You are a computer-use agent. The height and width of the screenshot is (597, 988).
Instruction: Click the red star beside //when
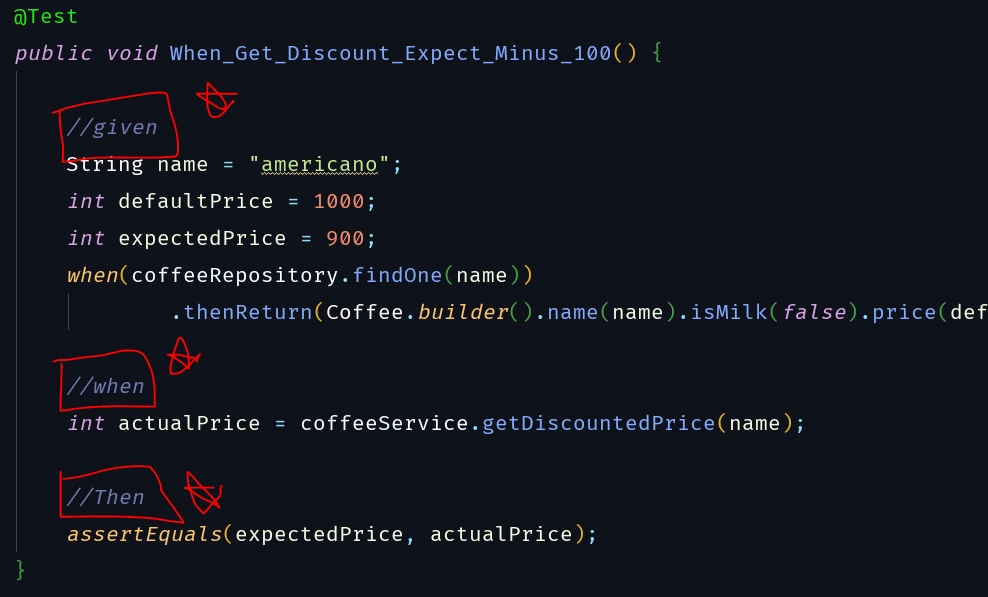(x=183, y=357)
